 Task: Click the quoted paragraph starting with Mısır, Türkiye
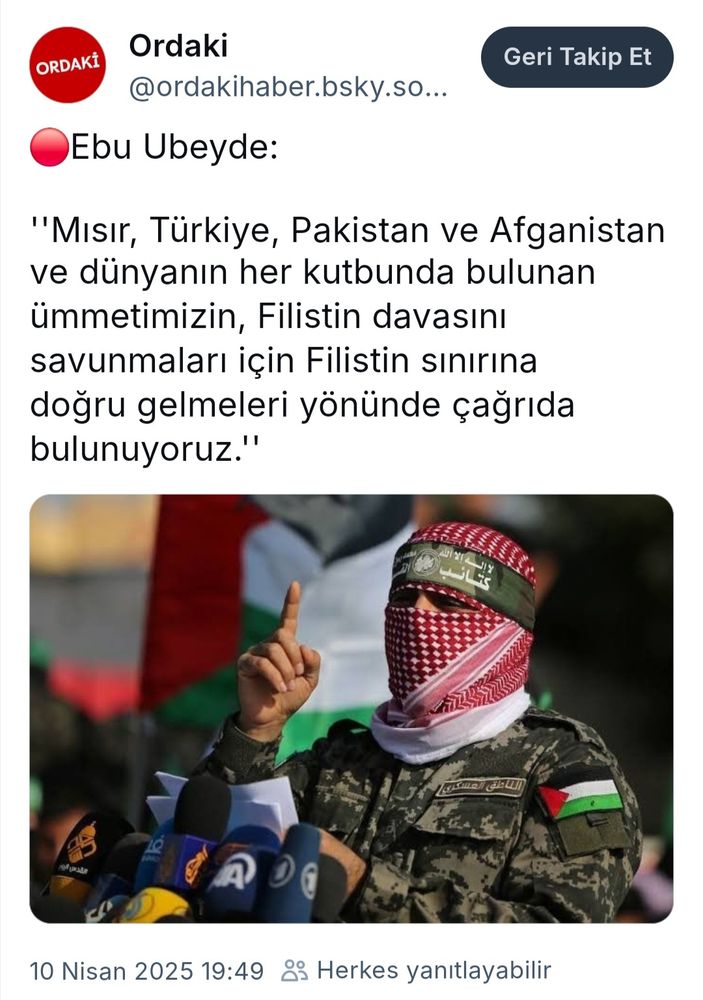pos(348,339)
